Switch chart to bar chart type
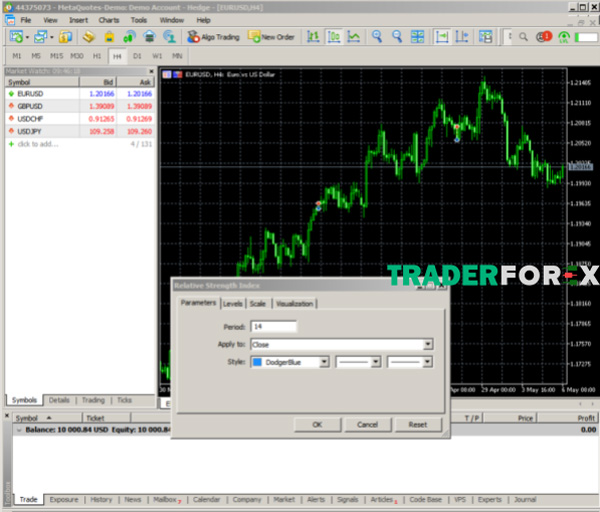The height and width of the screenshot is (512, 600). point(313,37)
